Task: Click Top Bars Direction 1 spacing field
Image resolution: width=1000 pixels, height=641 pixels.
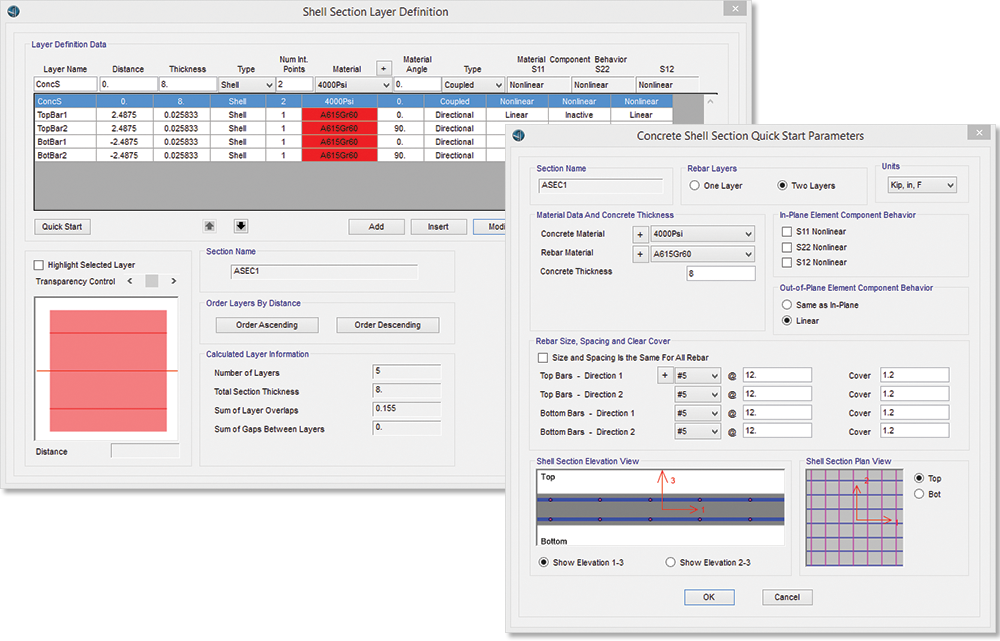Action: pos(777,375)
